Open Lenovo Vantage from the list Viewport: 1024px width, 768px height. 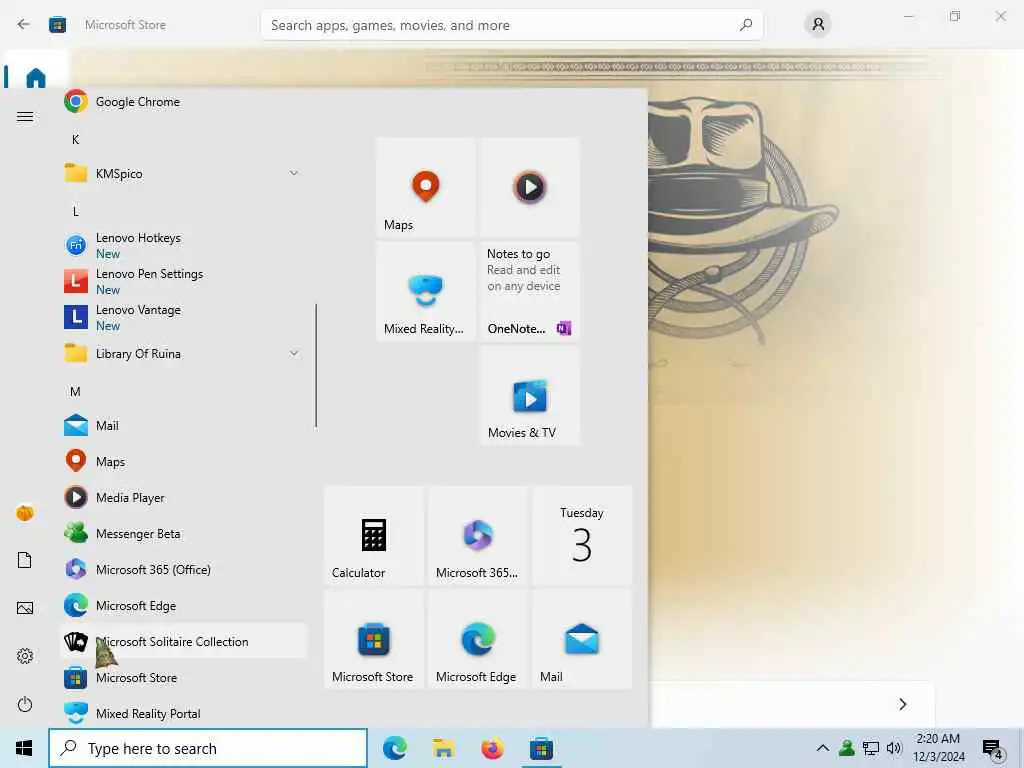click(183, 317)
